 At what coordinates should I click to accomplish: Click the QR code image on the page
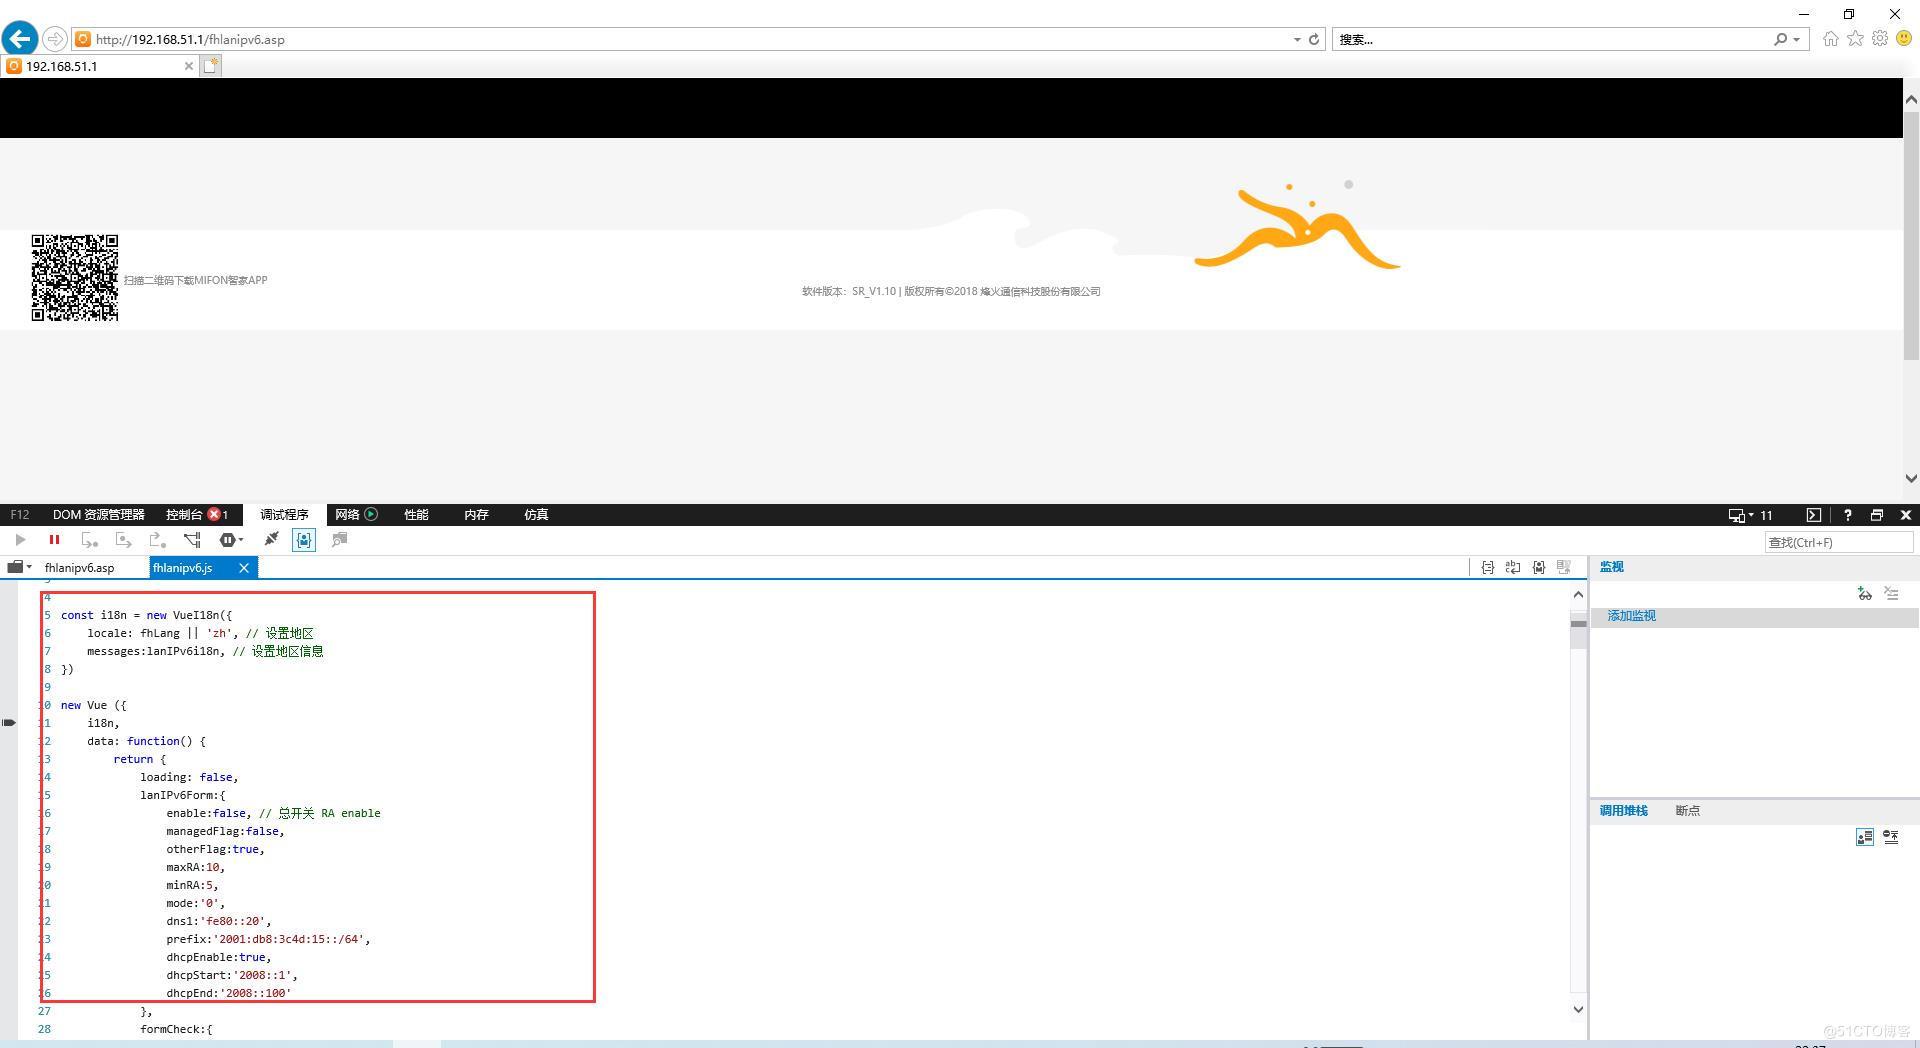(75, 278)
